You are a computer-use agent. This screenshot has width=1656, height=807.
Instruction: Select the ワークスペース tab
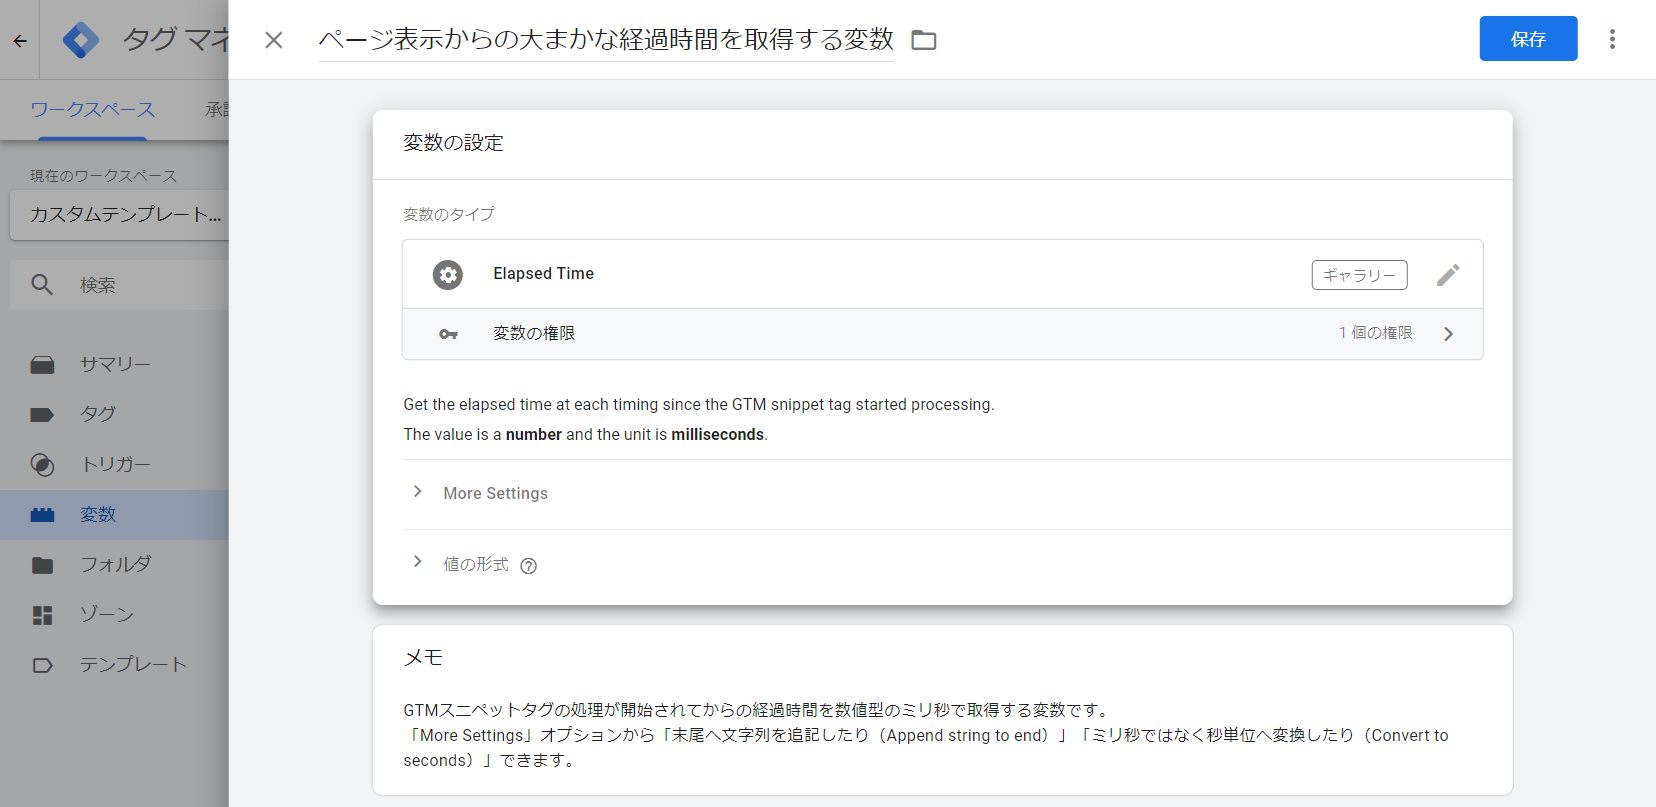click(93, 110)
